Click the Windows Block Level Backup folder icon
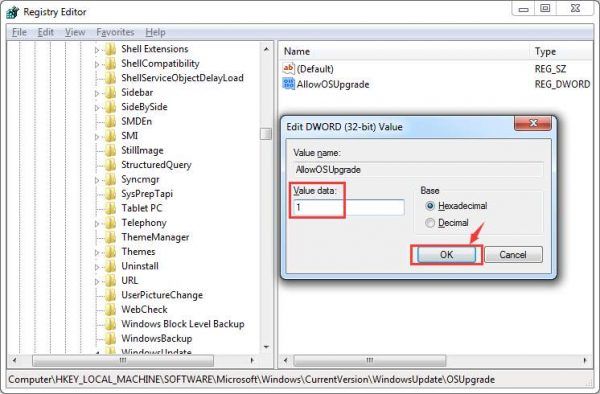The height and width of the screenshot is (394, 600). pyautogui.click(x=110, y=324)
